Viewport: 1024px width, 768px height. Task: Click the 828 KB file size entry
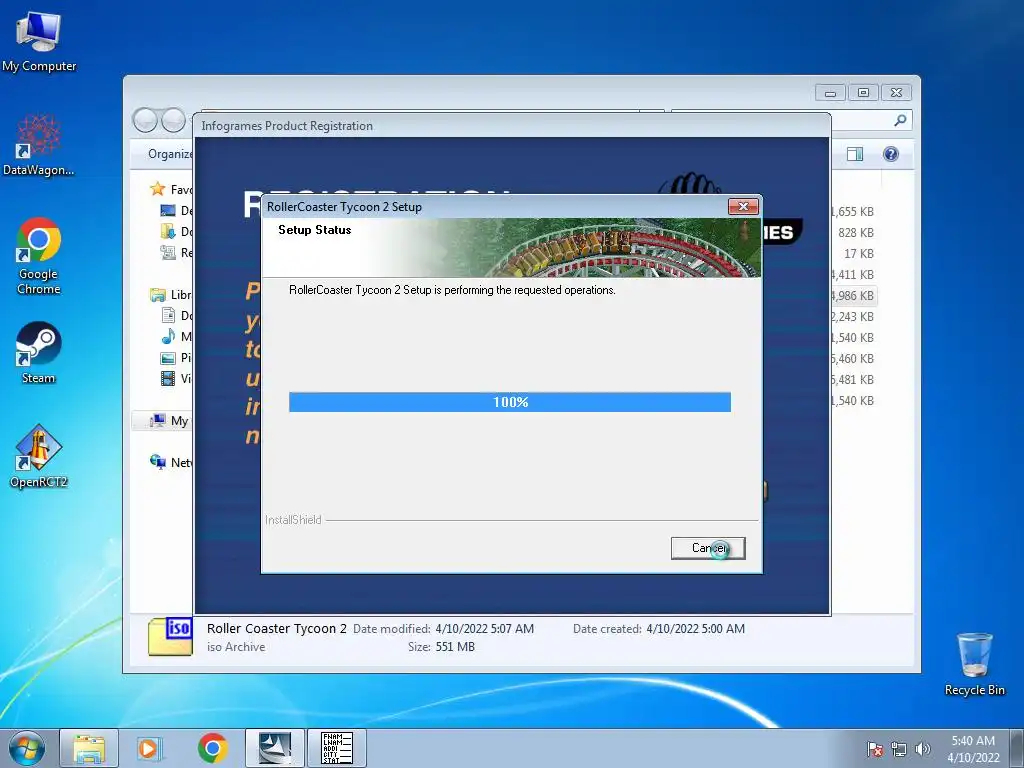(x=856, y=232)
